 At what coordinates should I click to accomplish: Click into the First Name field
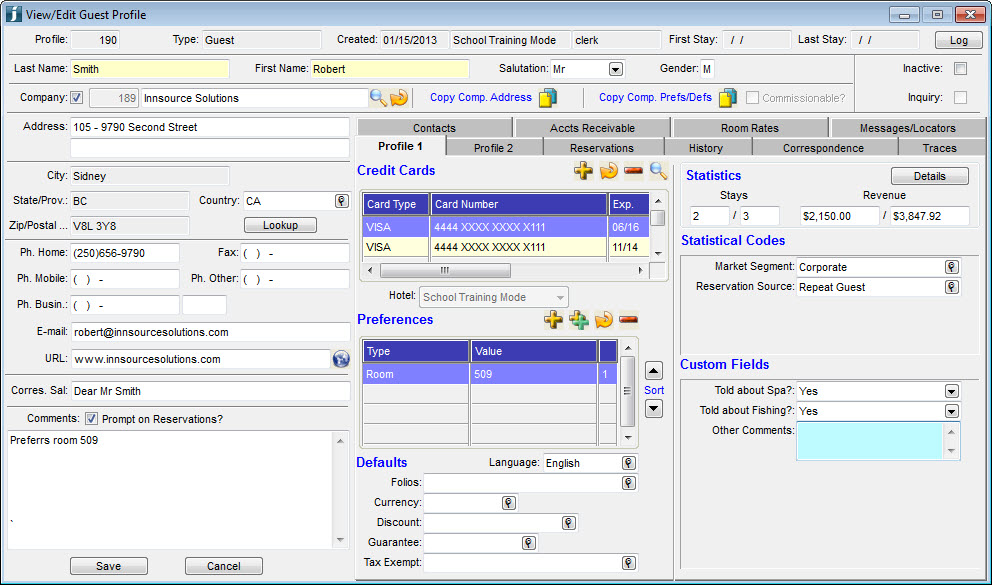point(389,69)
